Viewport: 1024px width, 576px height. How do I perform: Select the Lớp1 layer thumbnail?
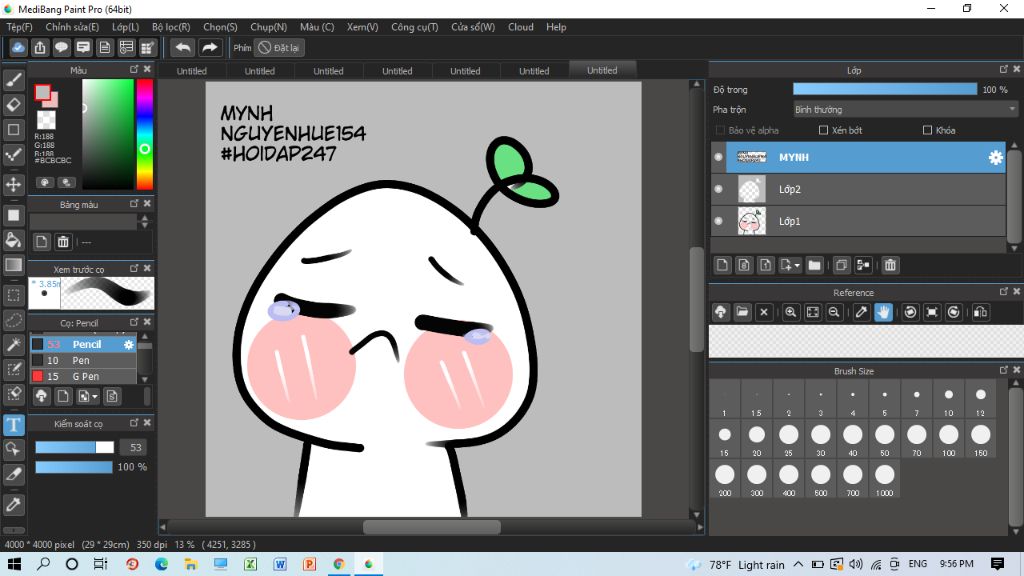click(751, 221)
